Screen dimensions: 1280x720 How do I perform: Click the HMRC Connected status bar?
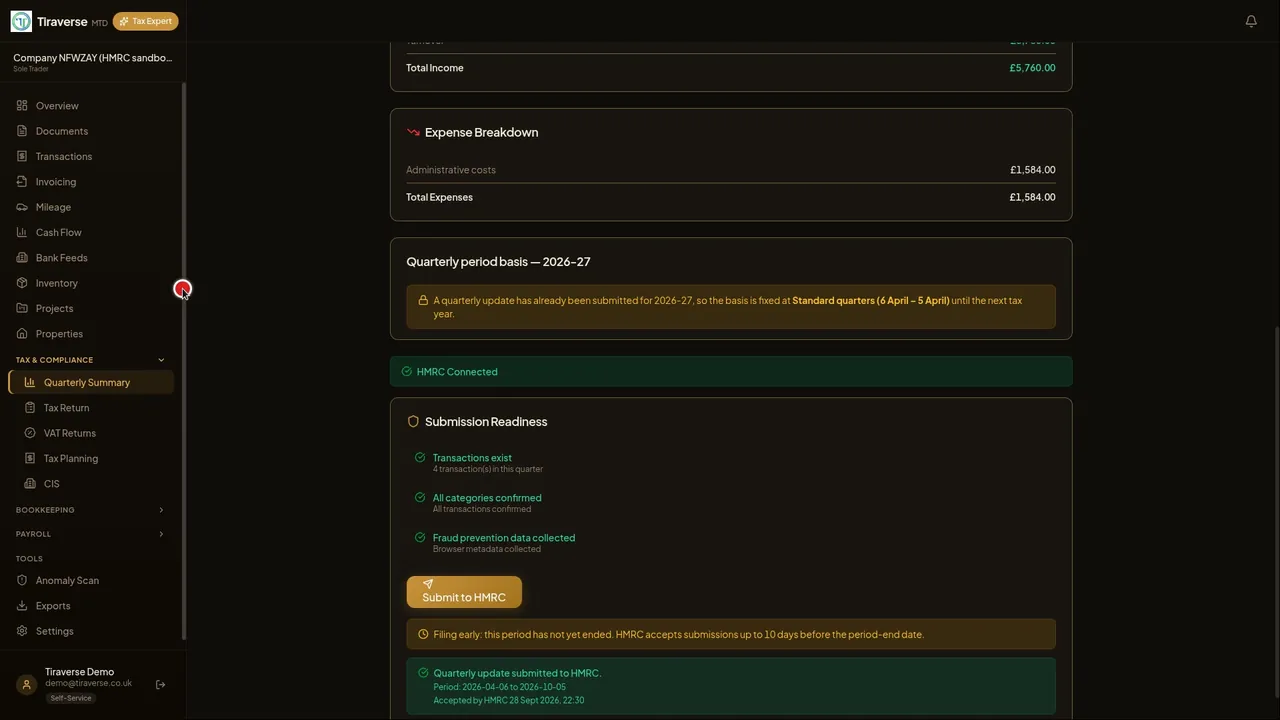click(731, 372)
